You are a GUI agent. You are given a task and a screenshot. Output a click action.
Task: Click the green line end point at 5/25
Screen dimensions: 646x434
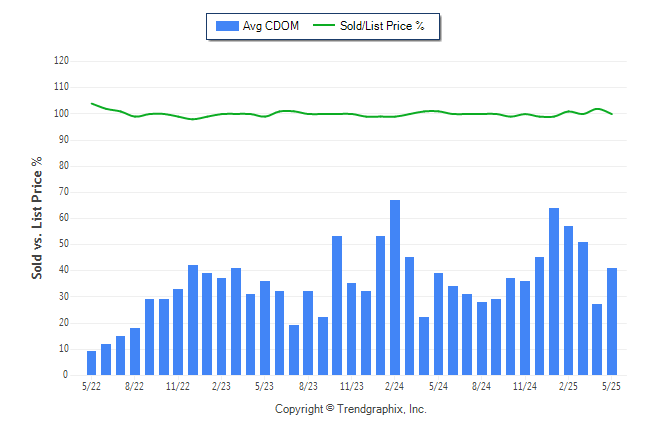point(612,114)
